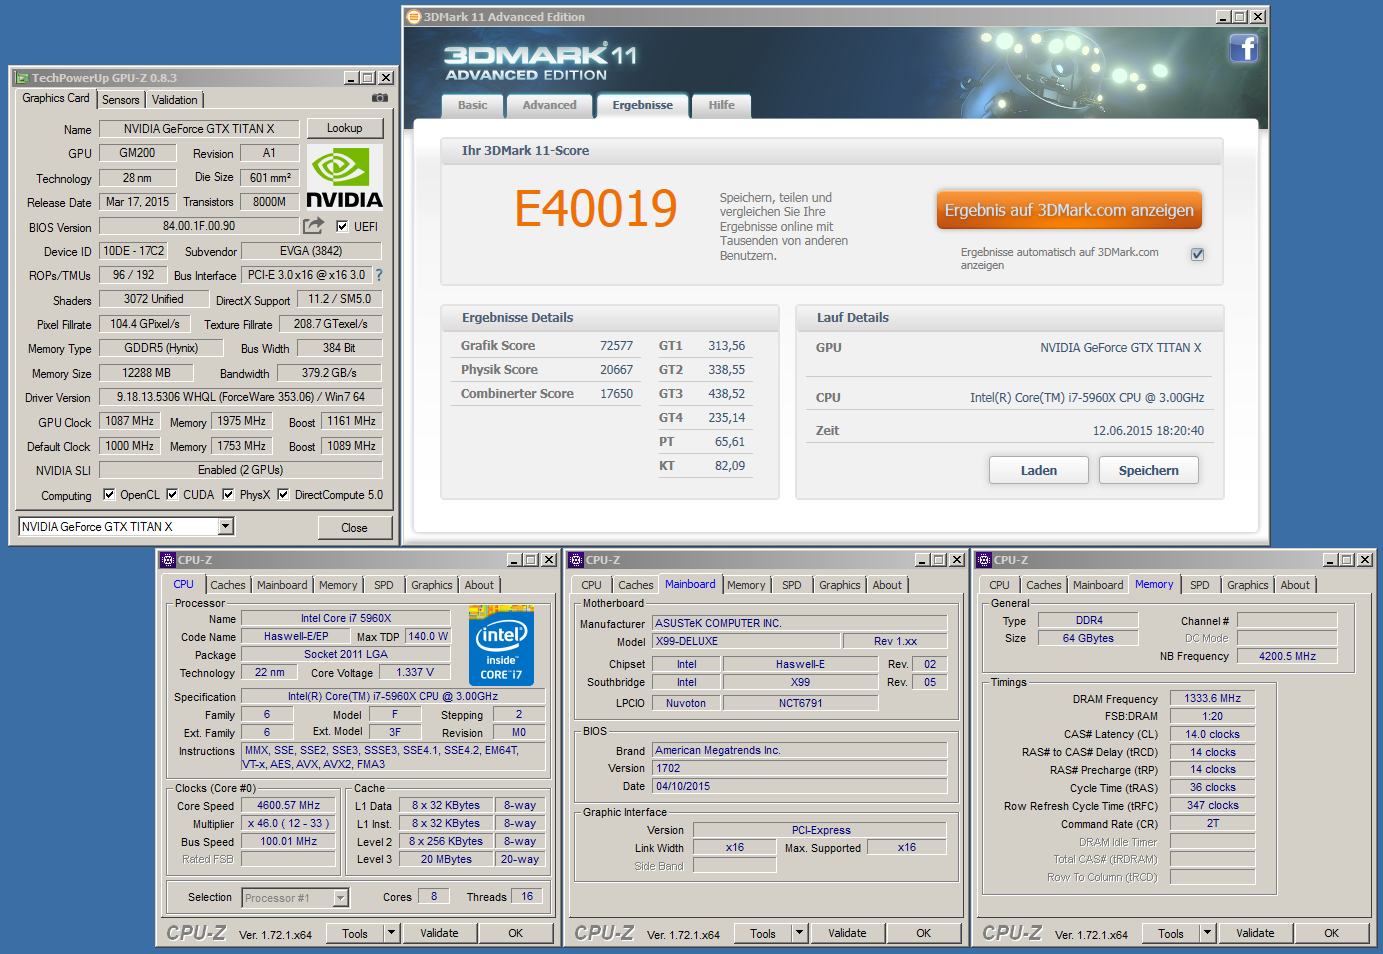Click the GPU-Z screenshot camera icon
The image size is (1383, 954).
point(379,98)
